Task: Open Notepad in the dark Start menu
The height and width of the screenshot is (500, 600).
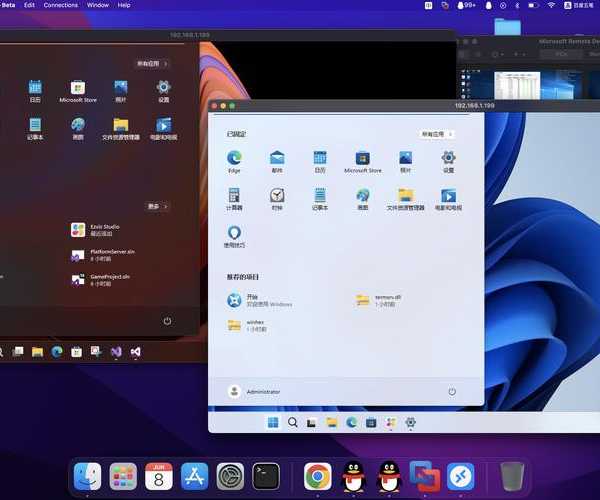Action: point(35,129)
